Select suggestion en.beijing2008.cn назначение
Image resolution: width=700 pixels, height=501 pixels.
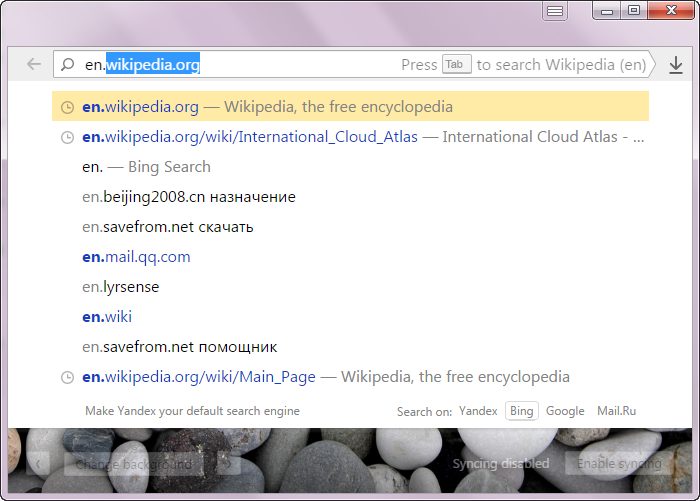[350, 196]
